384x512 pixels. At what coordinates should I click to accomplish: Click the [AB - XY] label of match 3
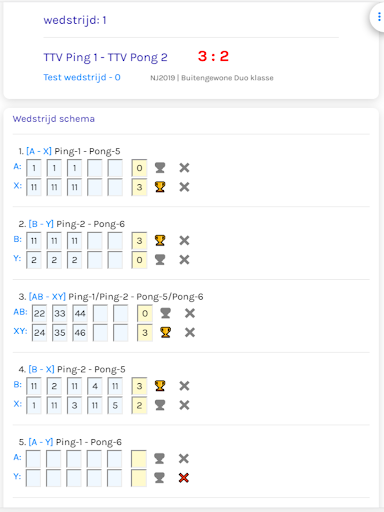tap(47, 296)
